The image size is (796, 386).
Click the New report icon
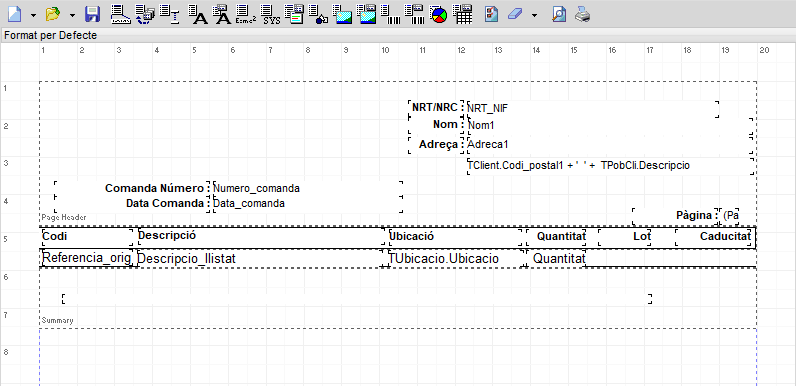(x=15, y=14)
